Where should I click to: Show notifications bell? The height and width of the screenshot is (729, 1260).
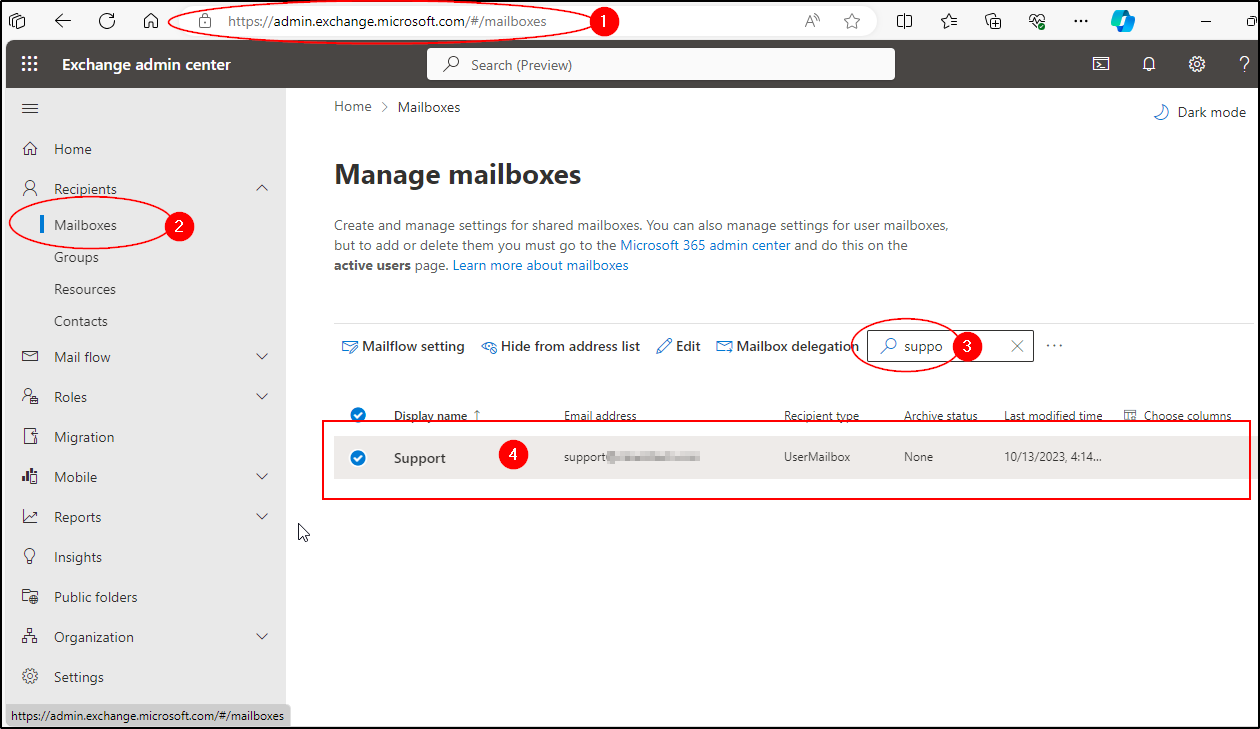click(x=1149, y=64)
